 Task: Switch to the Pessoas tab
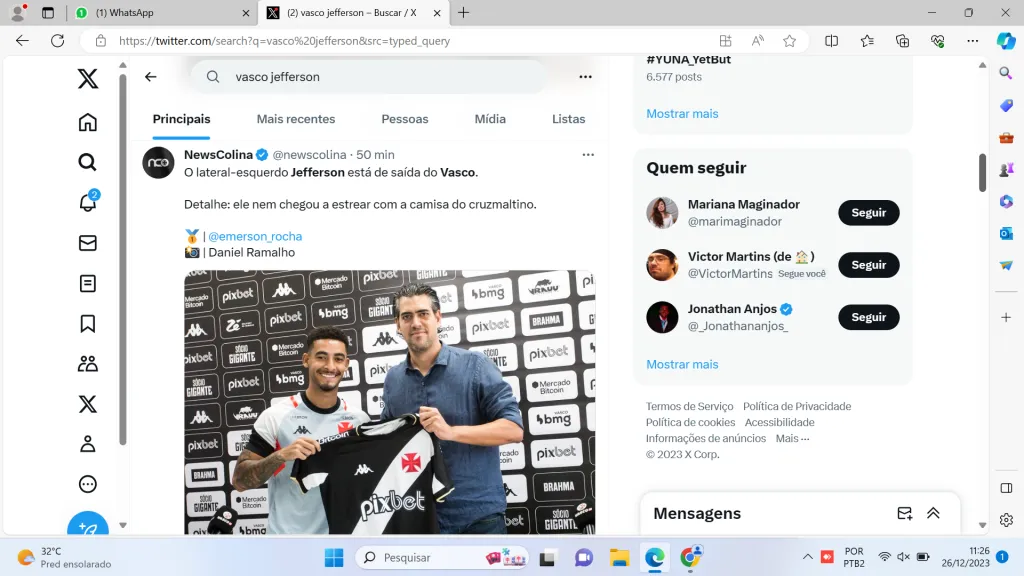[405, 119]
